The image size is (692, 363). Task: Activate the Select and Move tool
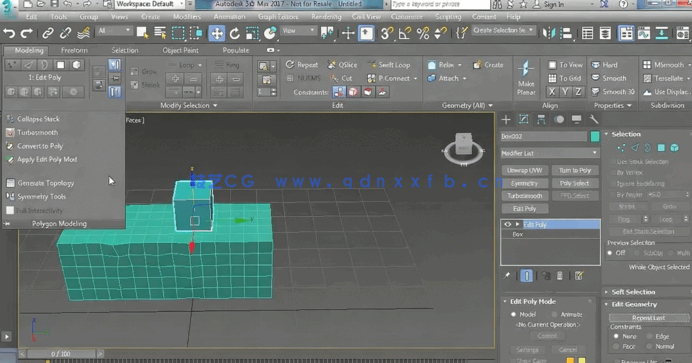click(217, 33)
